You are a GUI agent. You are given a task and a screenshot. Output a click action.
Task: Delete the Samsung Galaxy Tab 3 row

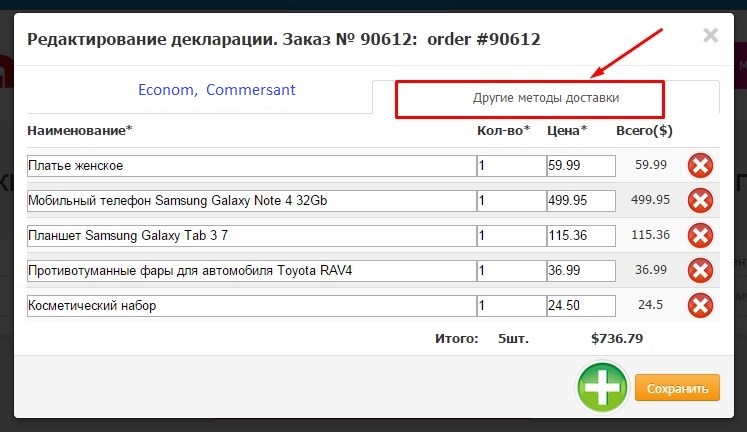pyautogui.click(x=700, y=235)
